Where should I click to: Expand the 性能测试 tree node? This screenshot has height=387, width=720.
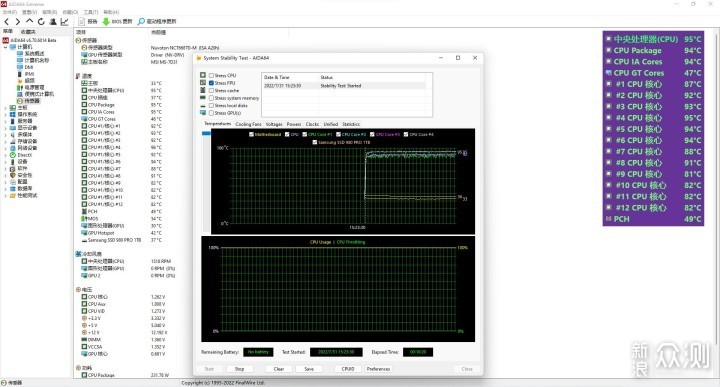pos(6,195)
